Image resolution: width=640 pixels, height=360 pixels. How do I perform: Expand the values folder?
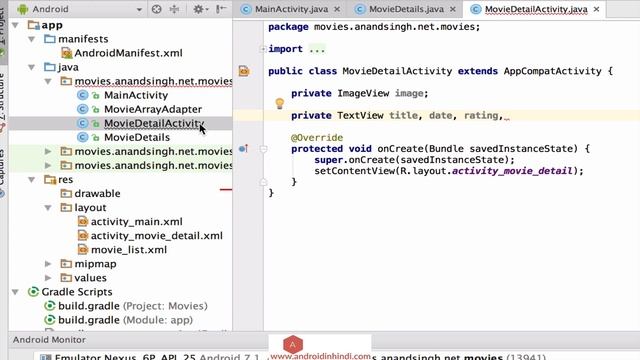coord(48,278)
